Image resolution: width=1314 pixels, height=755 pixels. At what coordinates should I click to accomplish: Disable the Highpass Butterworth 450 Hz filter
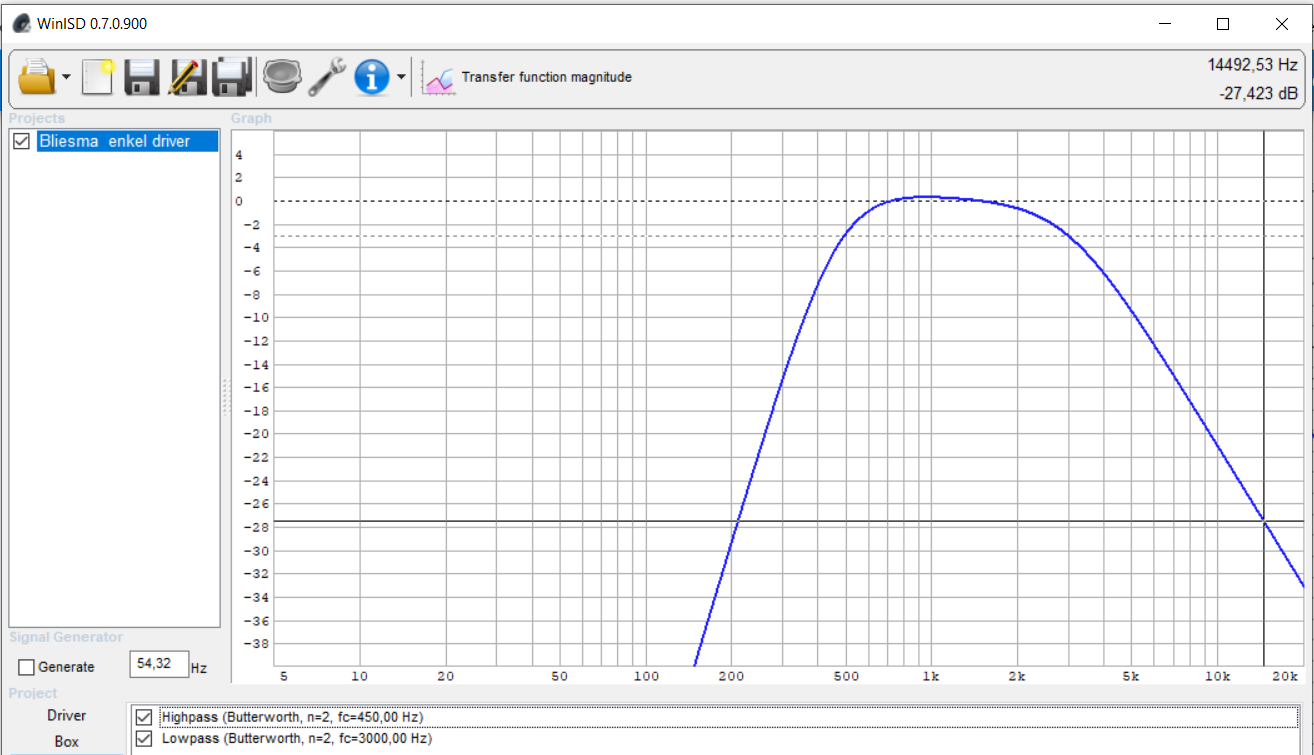(145, 717)
